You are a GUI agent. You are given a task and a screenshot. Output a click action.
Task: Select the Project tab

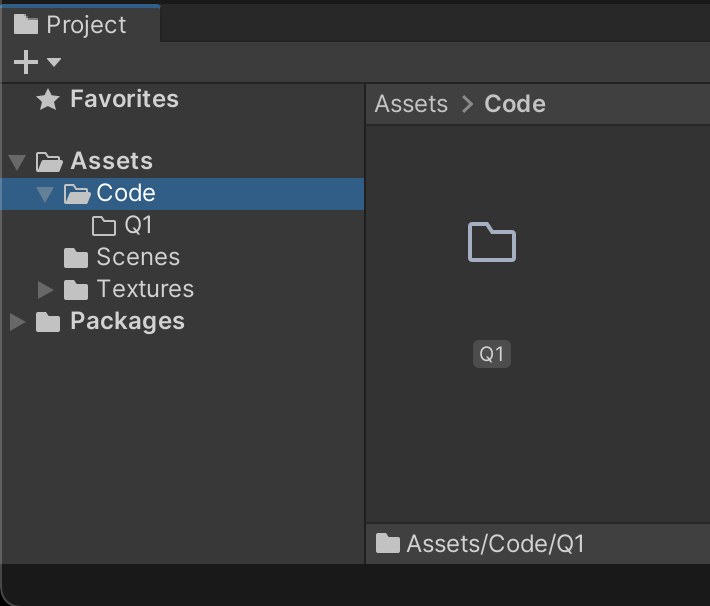pos(72,25)
